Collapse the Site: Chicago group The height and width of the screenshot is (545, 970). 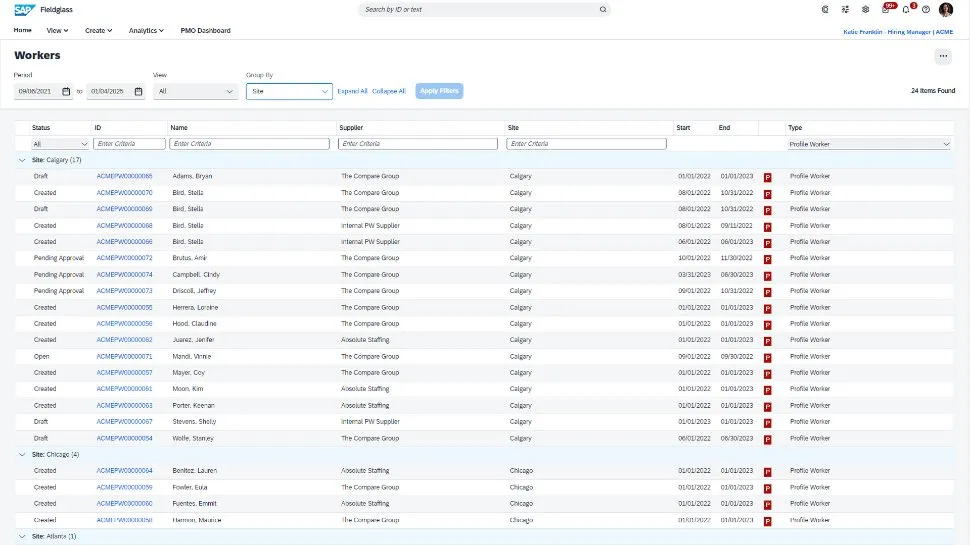(x=22, y=454)
